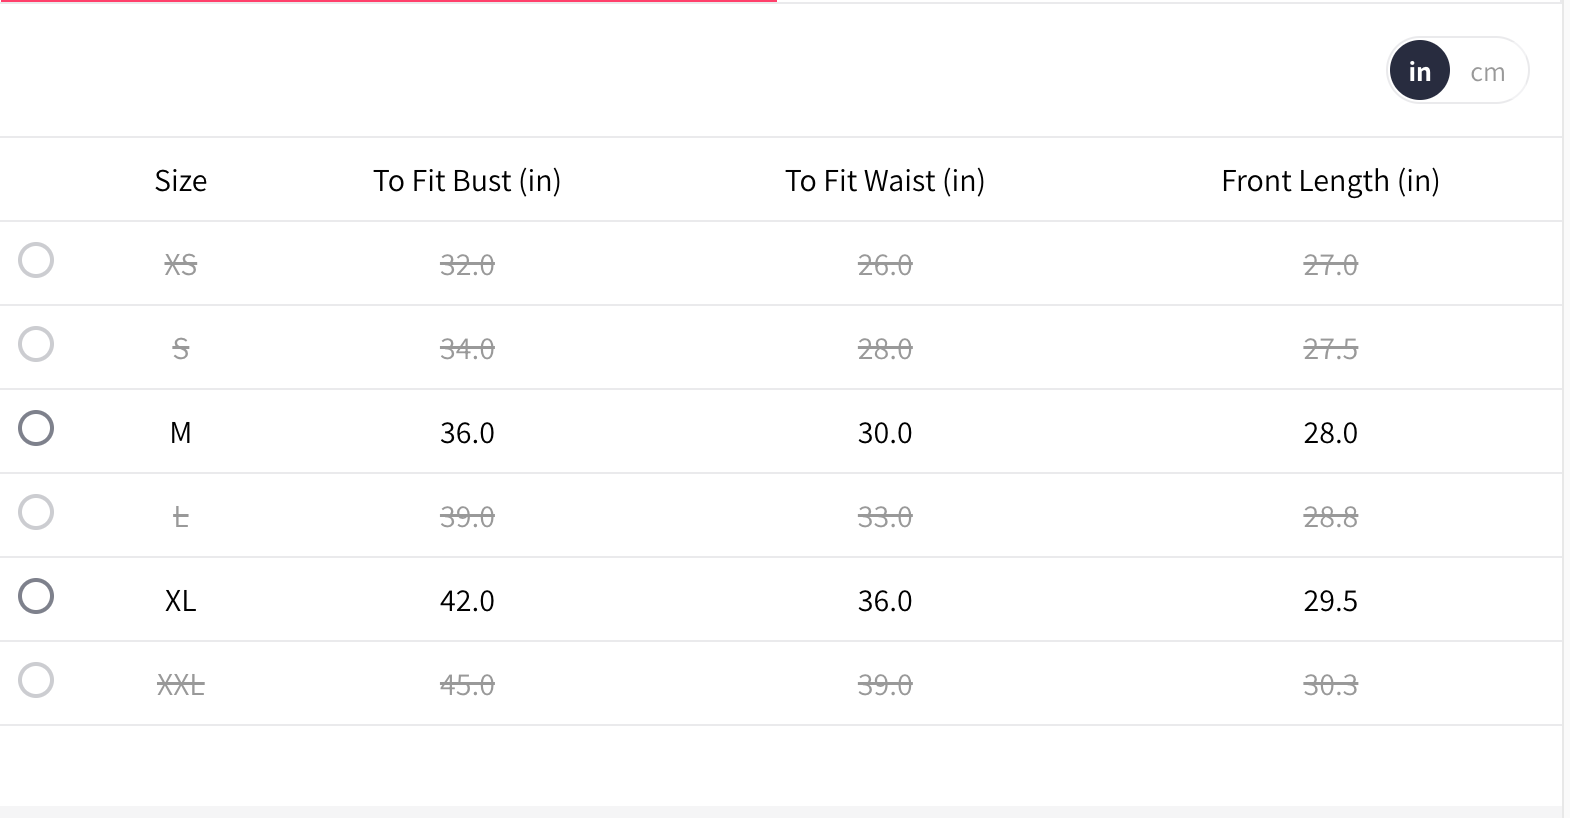Click the To Fit Bust column header
This screenshot has width=1570, height=818.
click(467, 181)
